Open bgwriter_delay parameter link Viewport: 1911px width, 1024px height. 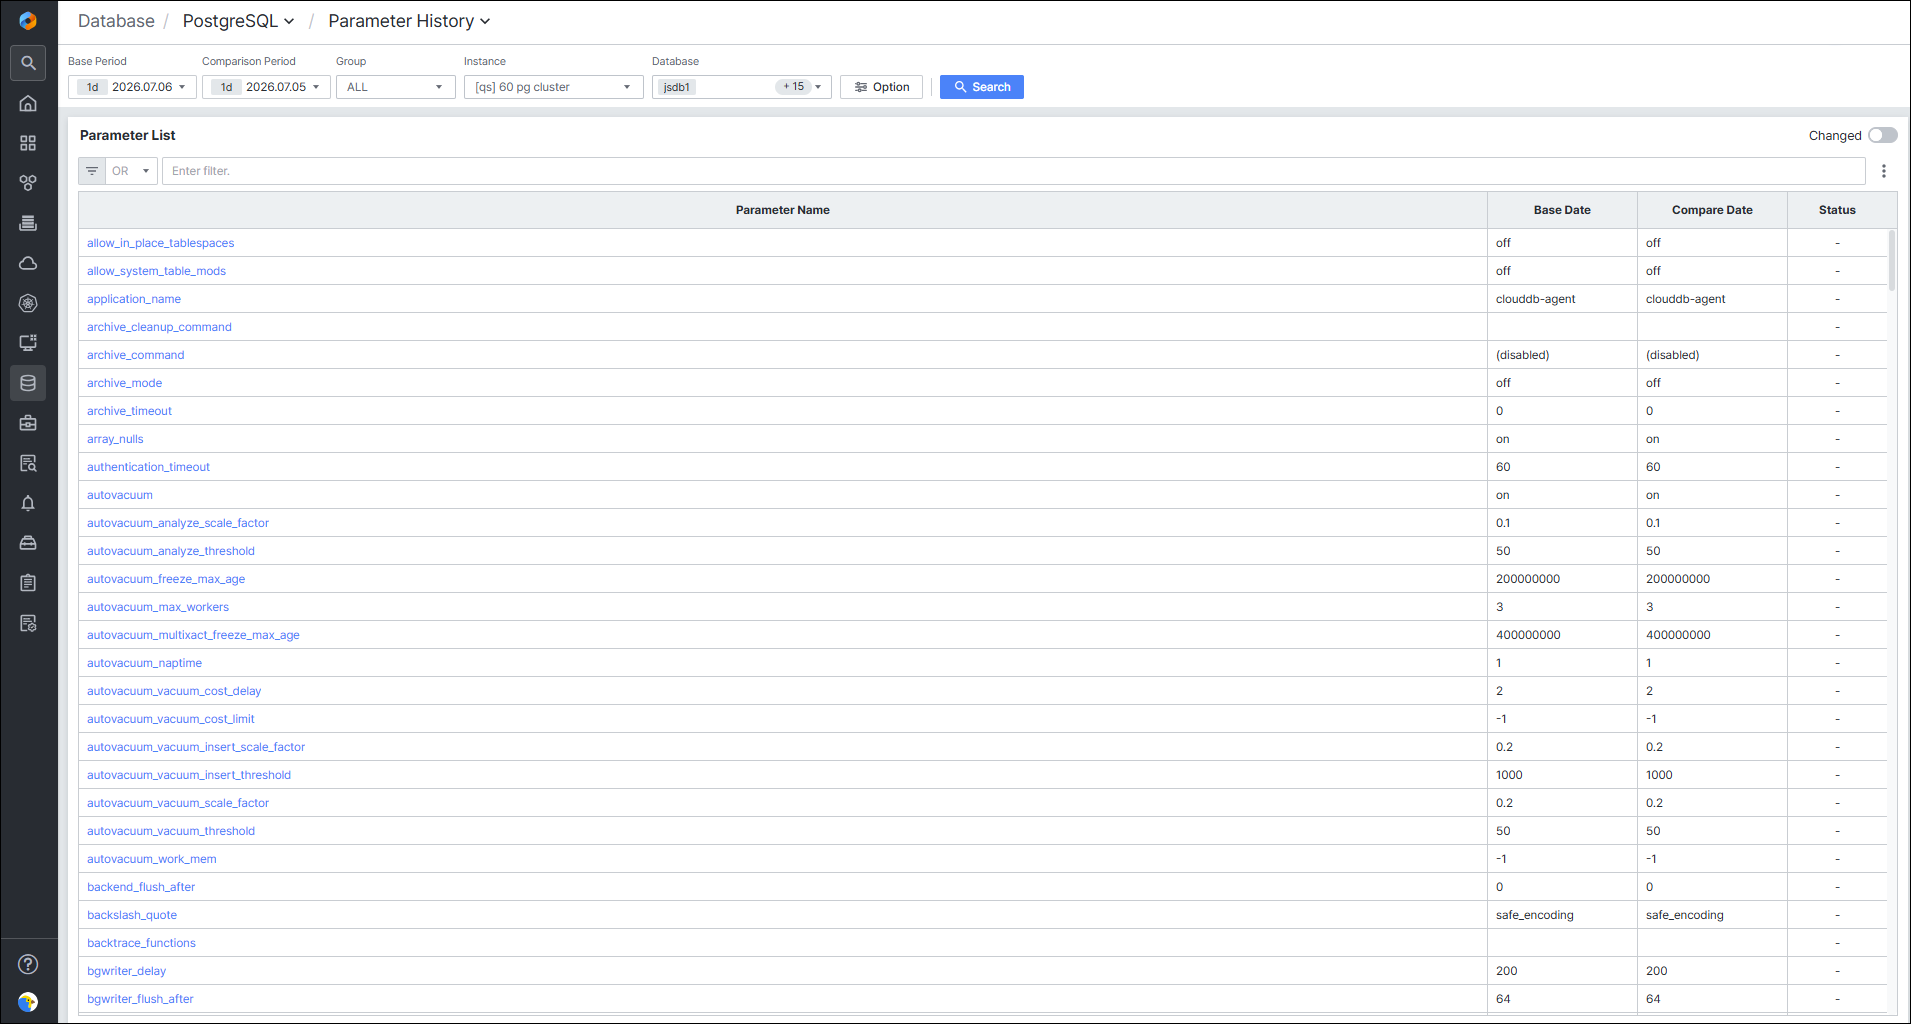click(126, 971)
